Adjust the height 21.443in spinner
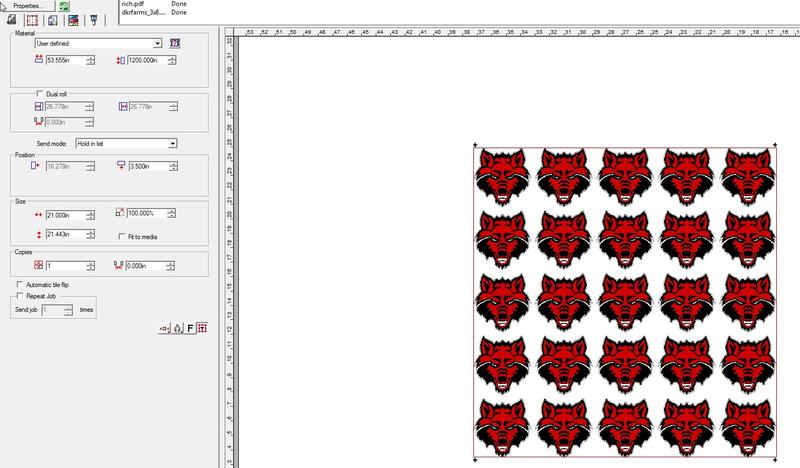800x468 pixels. [x=90, y=234]
